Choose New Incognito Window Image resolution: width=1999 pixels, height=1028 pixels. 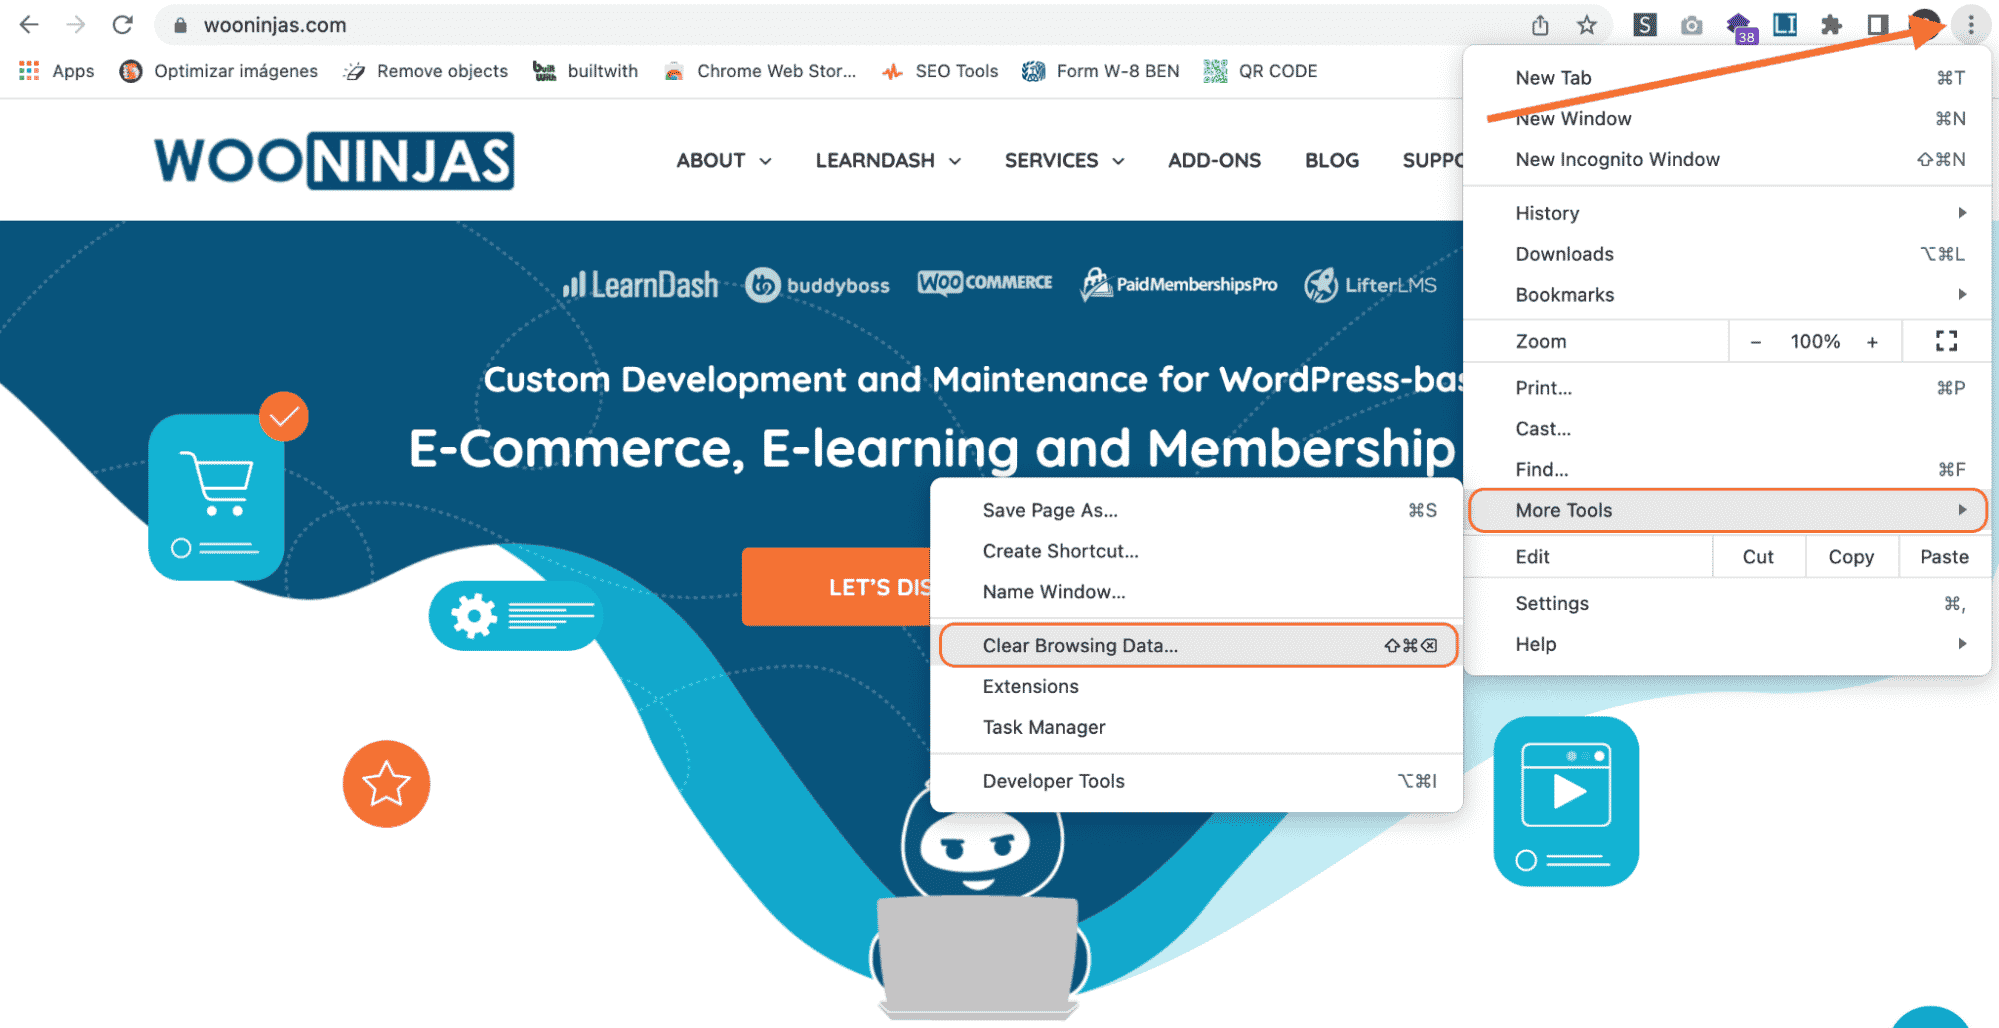pos(1727,160)
